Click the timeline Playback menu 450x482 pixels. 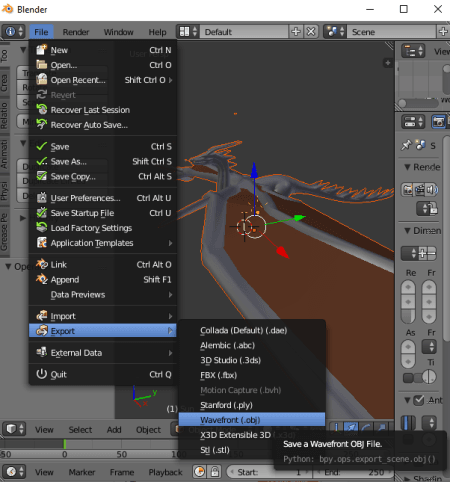click(x=165, y=472)
